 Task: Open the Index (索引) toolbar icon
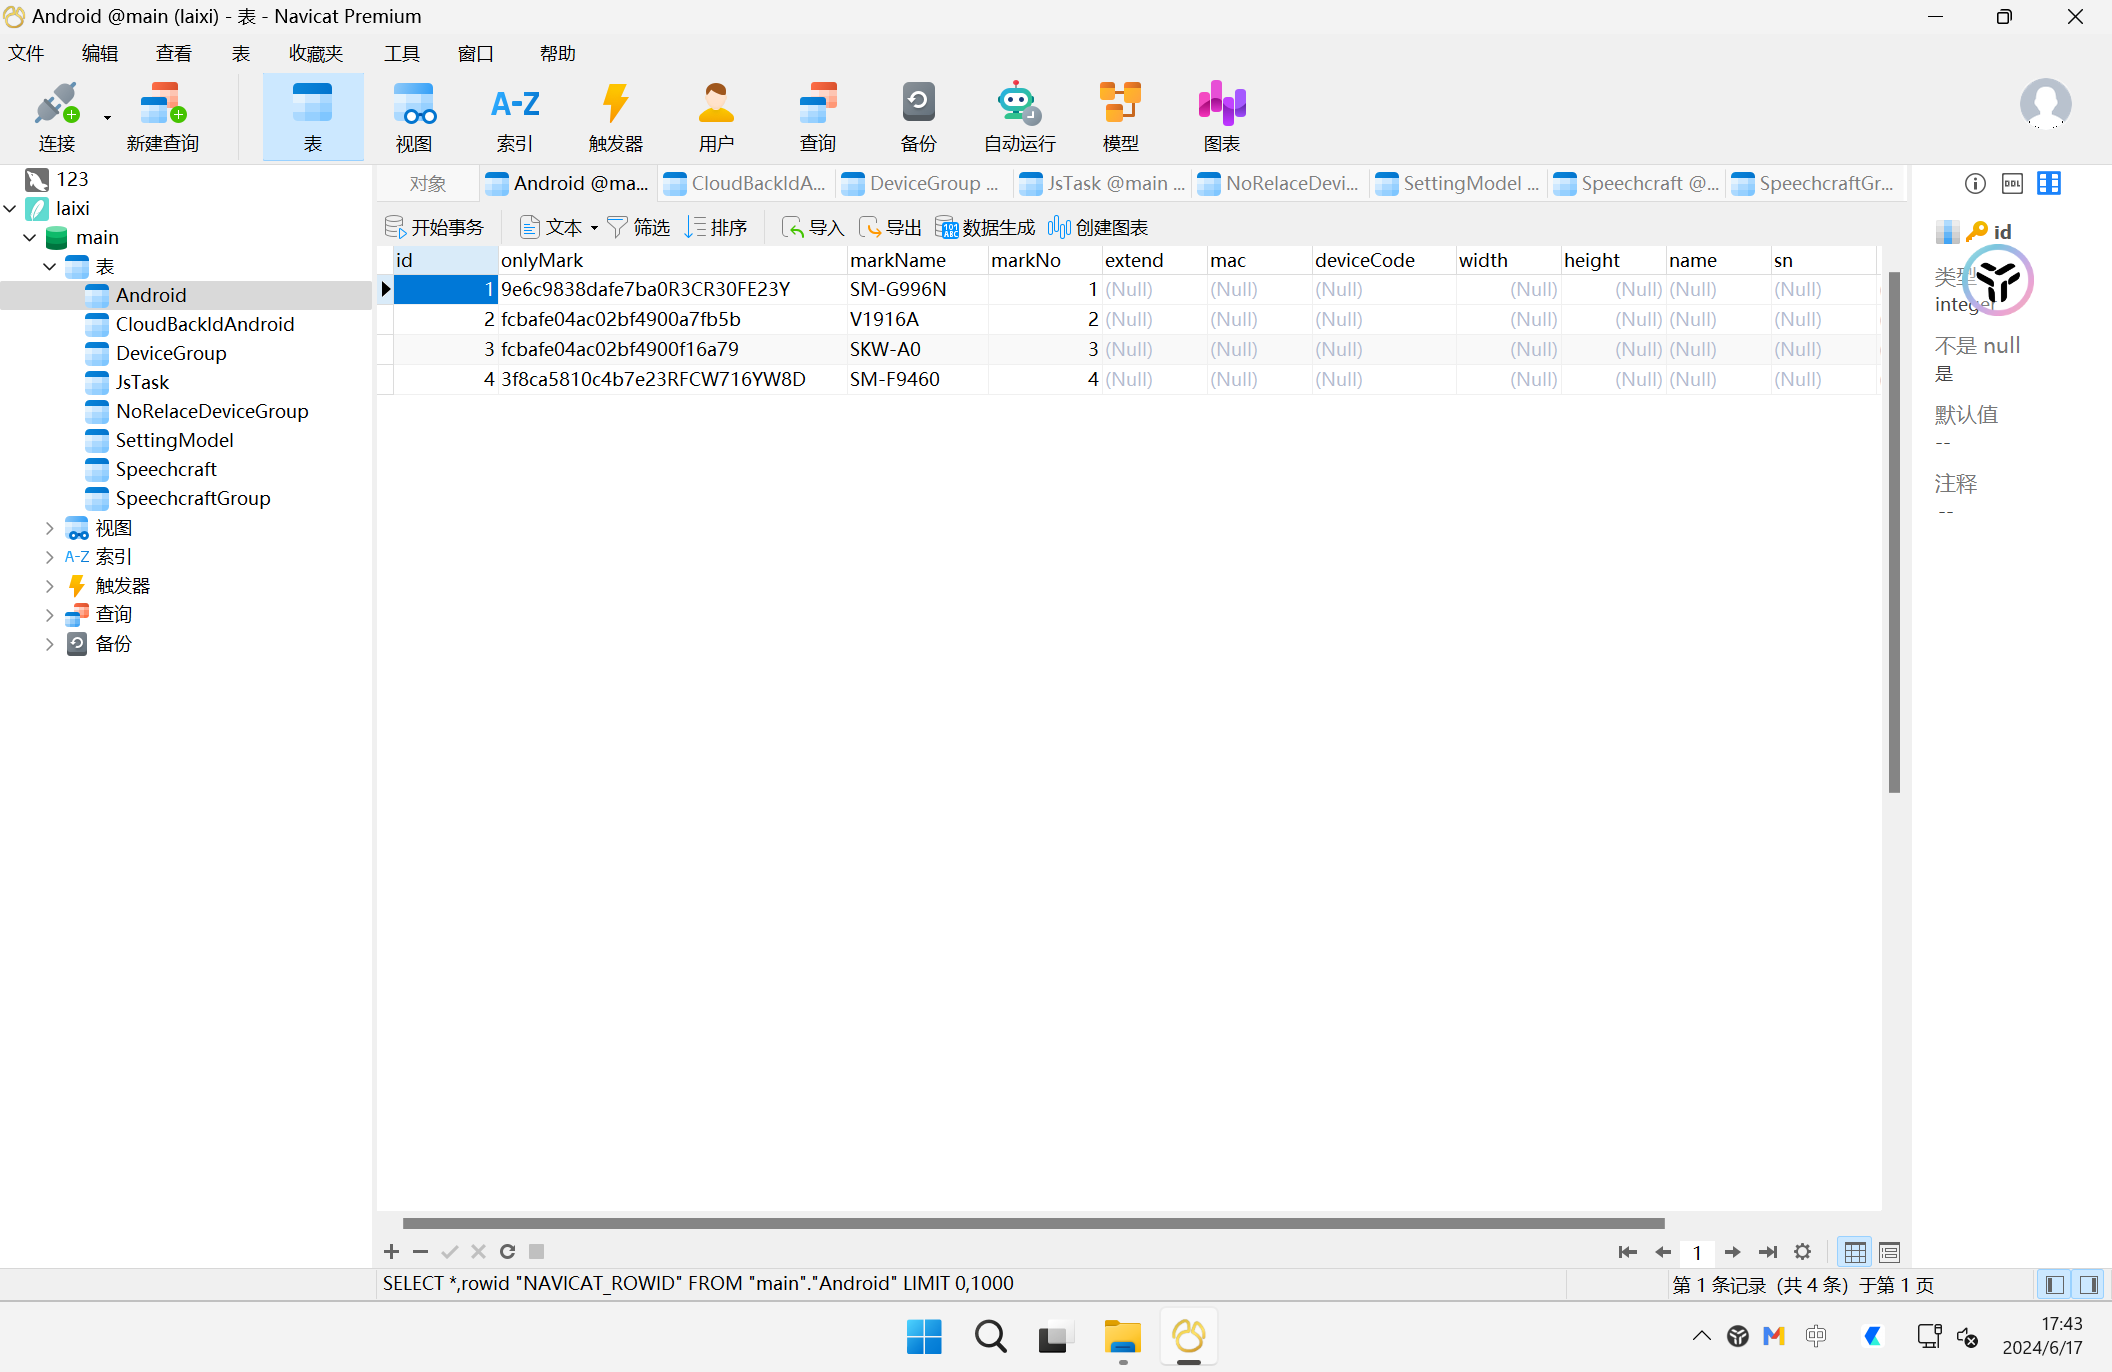[515, 117]
